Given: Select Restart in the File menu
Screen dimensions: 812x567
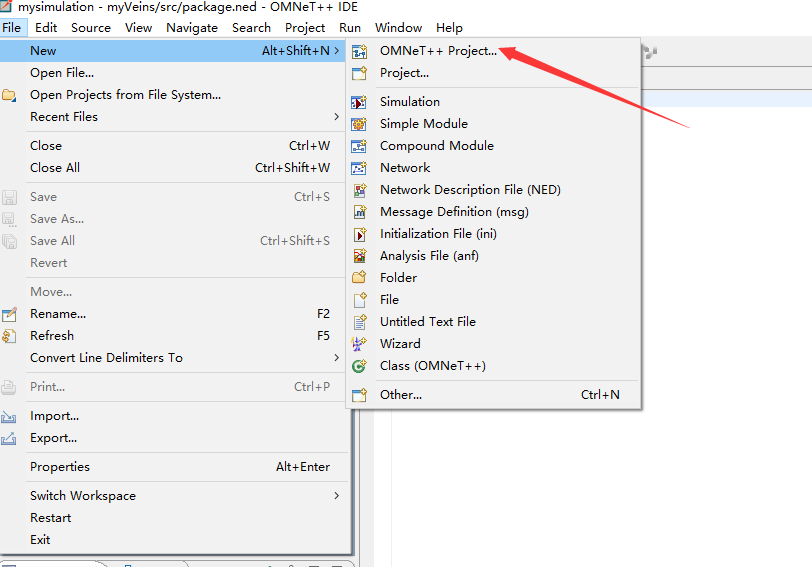Looking at the screenshot, I should pyautogui.click(x=173, y=518).
